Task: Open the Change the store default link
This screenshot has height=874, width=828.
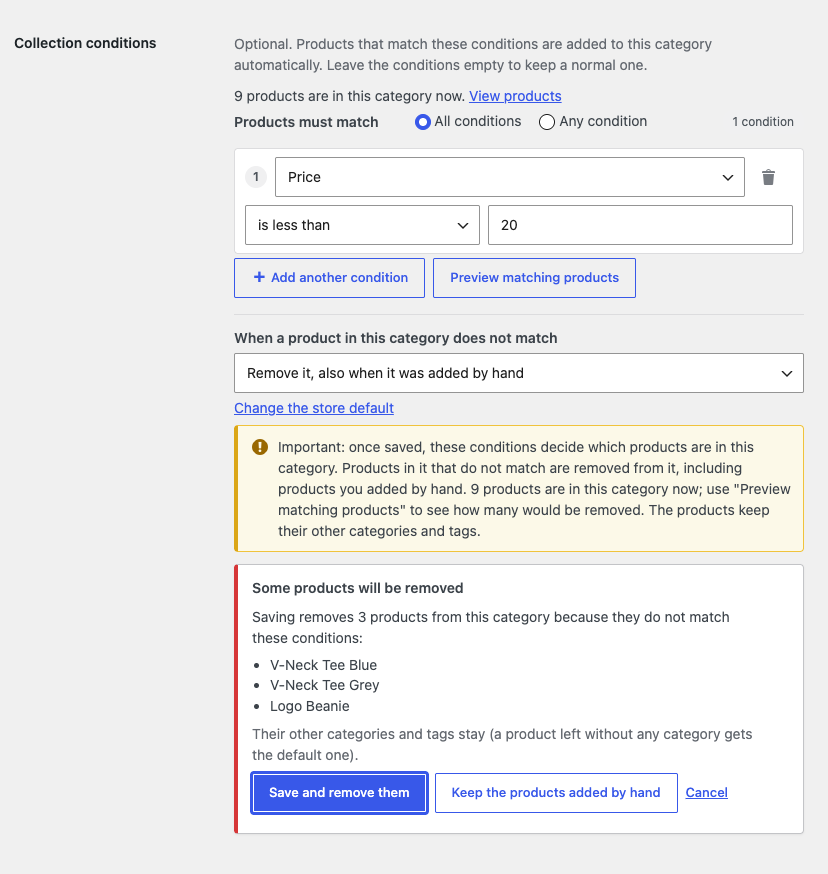Action: (314, 408)
